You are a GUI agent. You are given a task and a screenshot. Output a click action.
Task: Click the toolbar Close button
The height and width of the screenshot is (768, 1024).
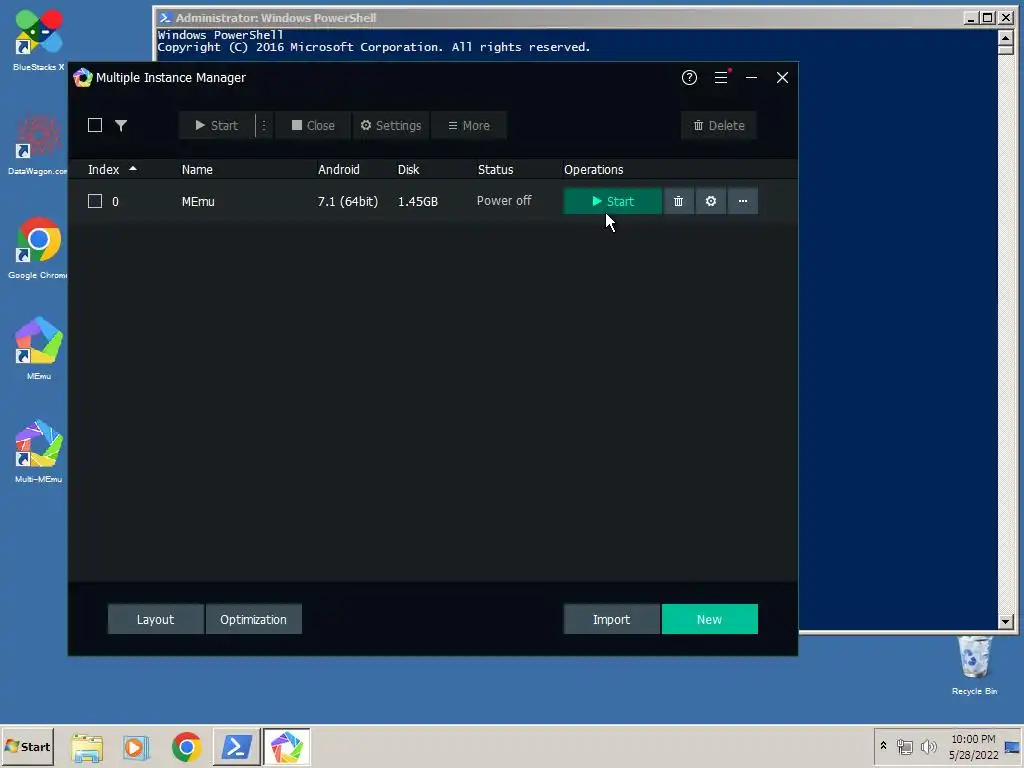coord(313,125)
